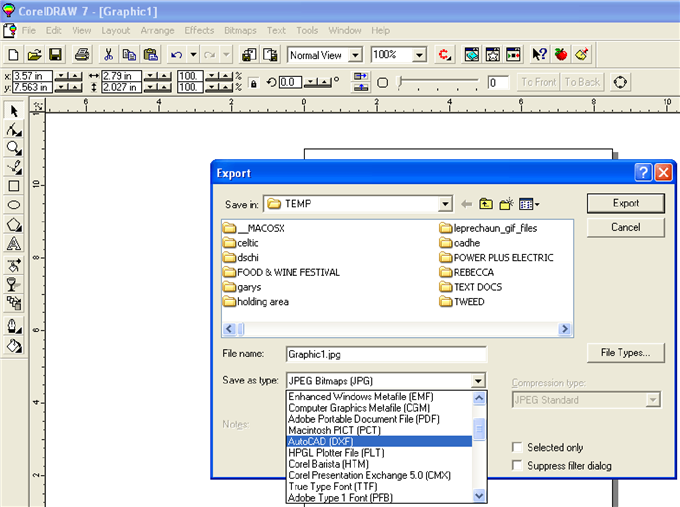Click the Paste clipboard icon
The image size is (680, 507).
point(150,55)
